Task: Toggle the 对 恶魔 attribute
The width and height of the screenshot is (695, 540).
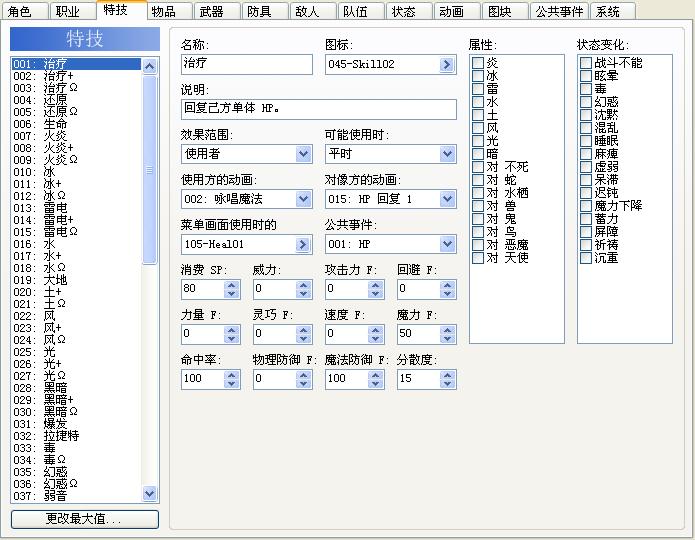Action: tap(478, 245)
